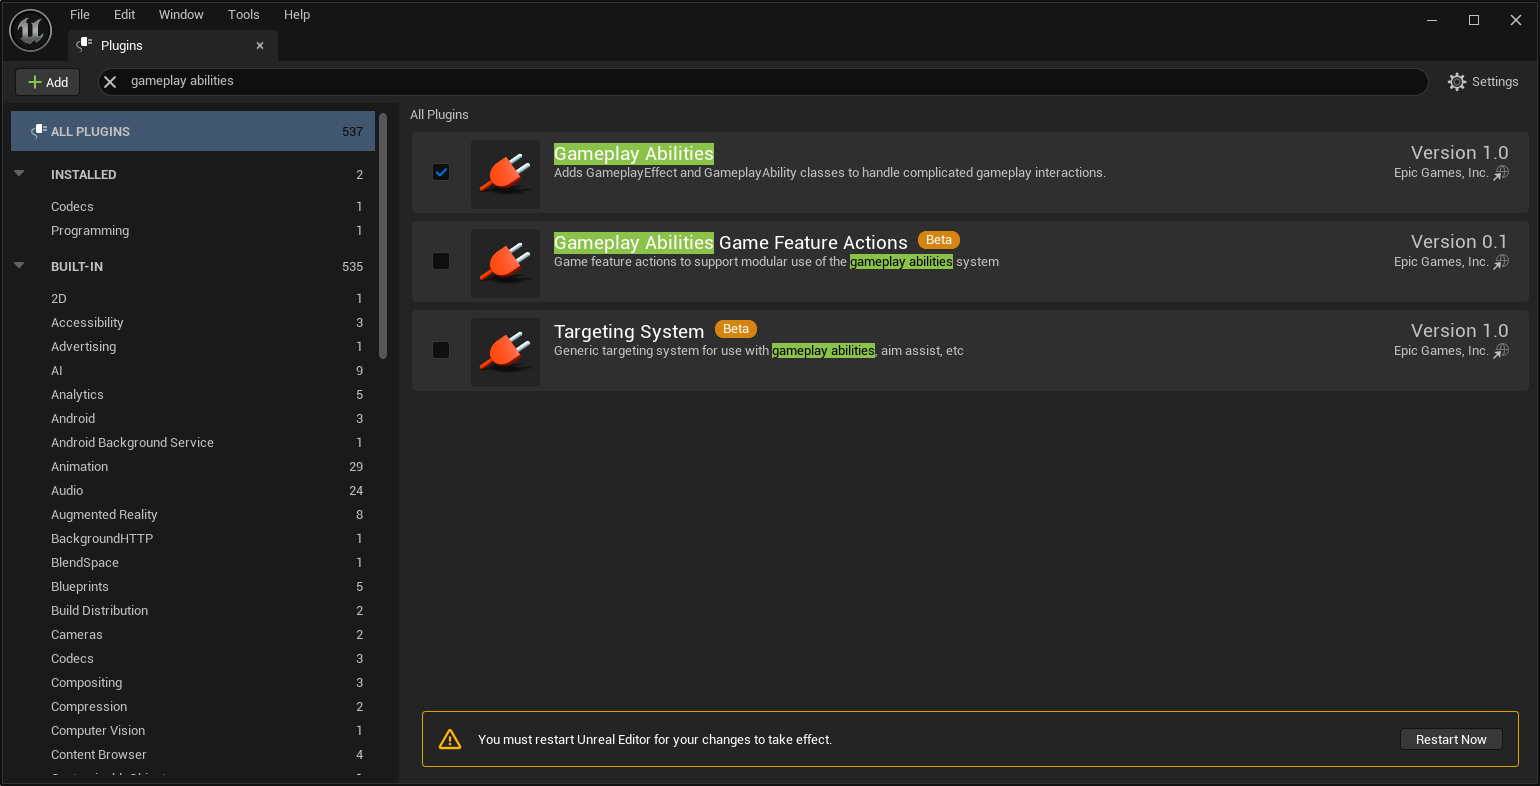Click the Game Feature Actions plugin thumbnail
Screen dimensions: 1540x786
[505, 262]
